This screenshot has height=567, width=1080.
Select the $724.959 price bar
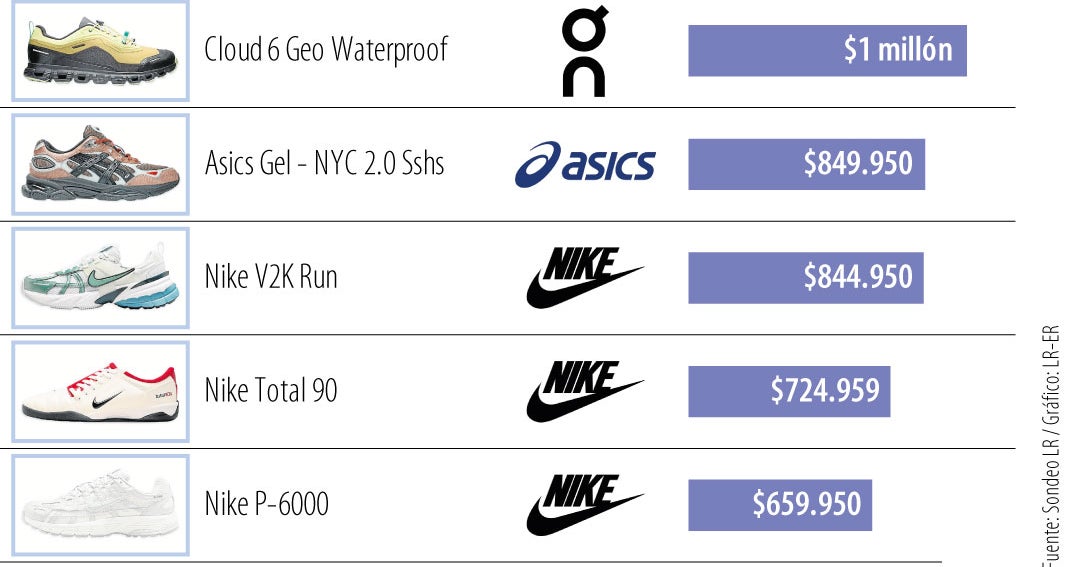coord(789,391)
